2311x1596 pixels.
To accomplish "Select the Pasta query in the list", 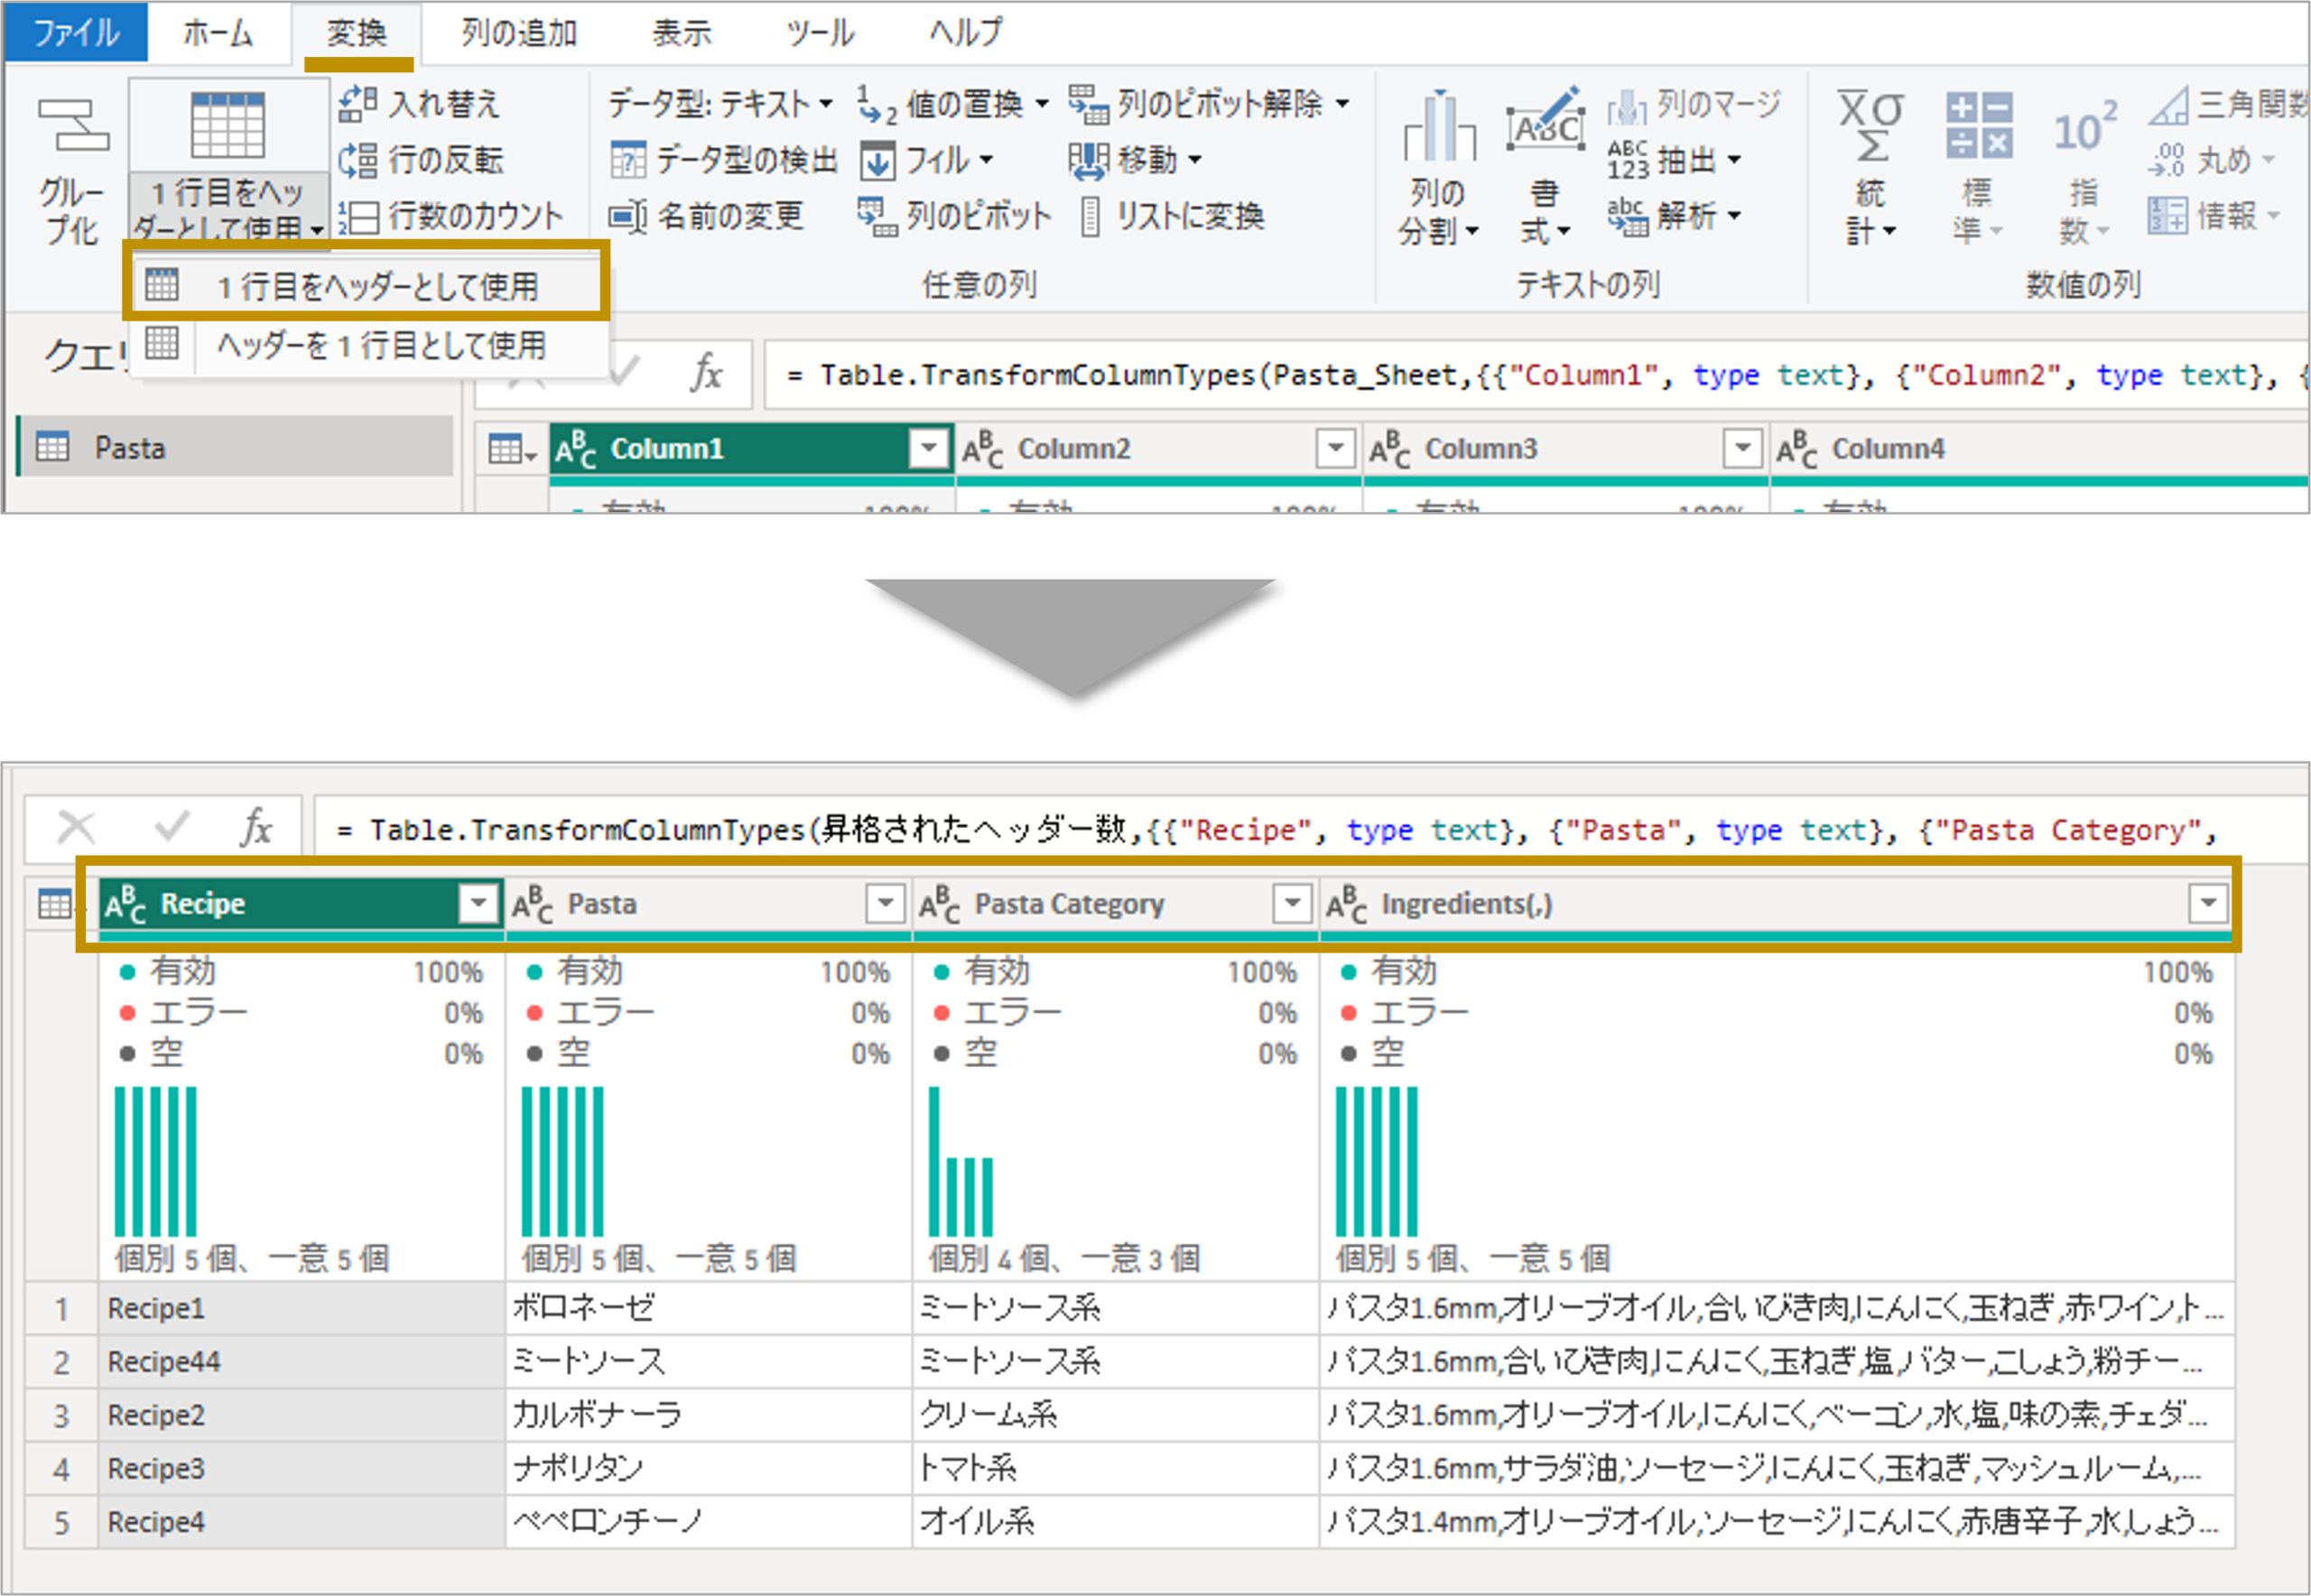I will (130, 448).
